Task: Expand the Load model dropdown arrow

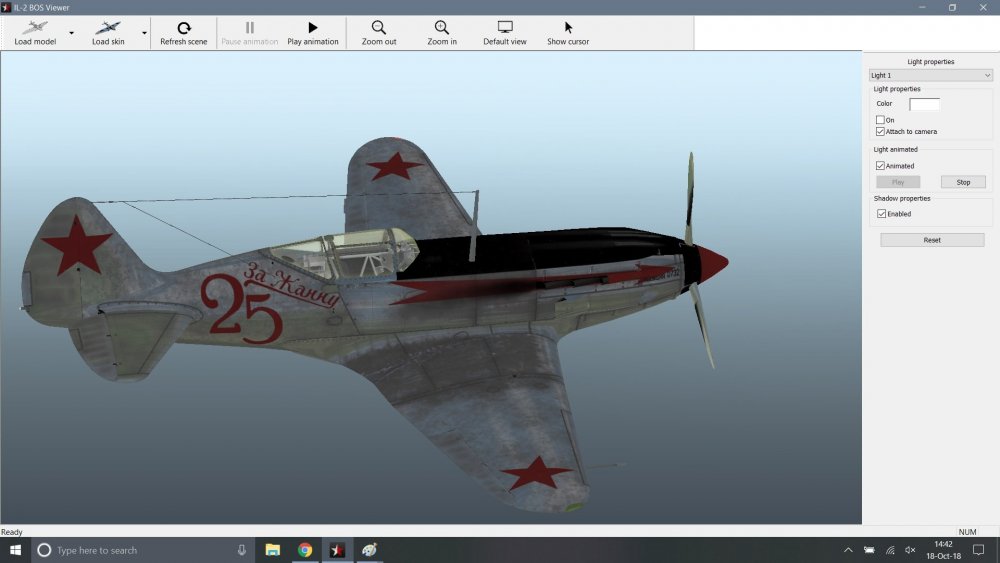Action: pyautogui.click(x=71, y=33)
